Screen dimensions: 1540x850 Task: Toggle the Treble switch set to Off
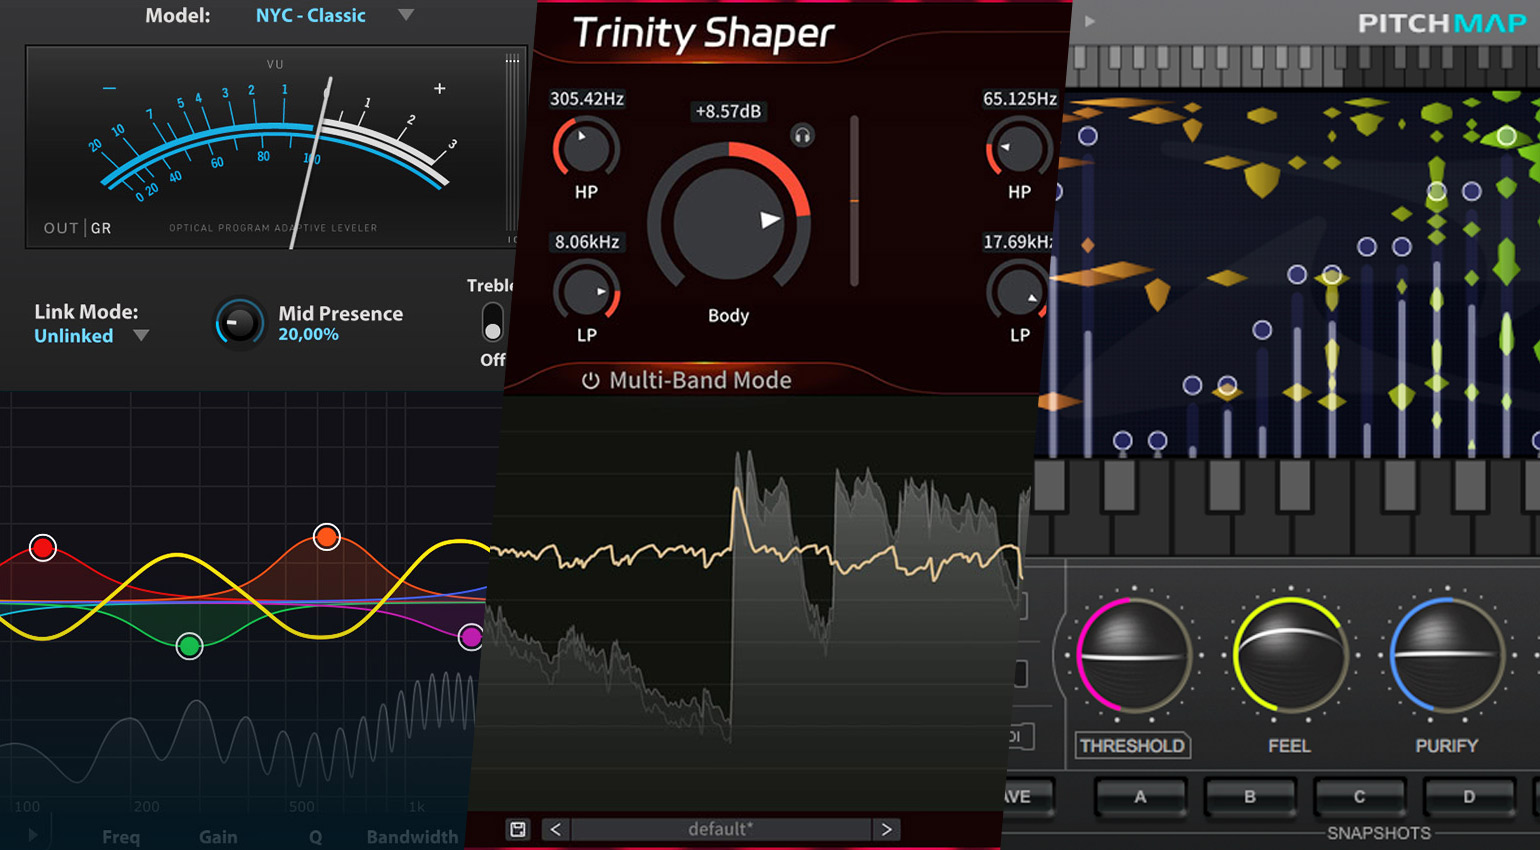(492, 322)
